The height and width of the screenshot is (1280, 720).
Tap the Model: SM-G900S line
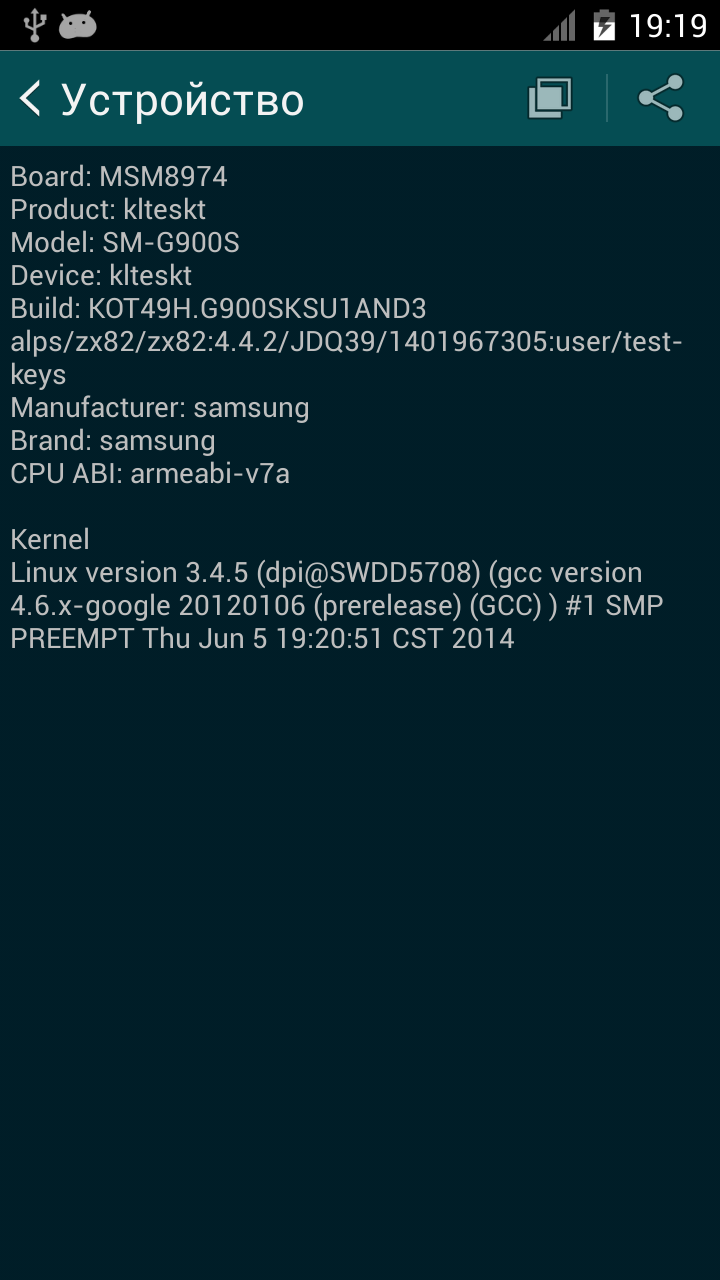coord(125,243)
